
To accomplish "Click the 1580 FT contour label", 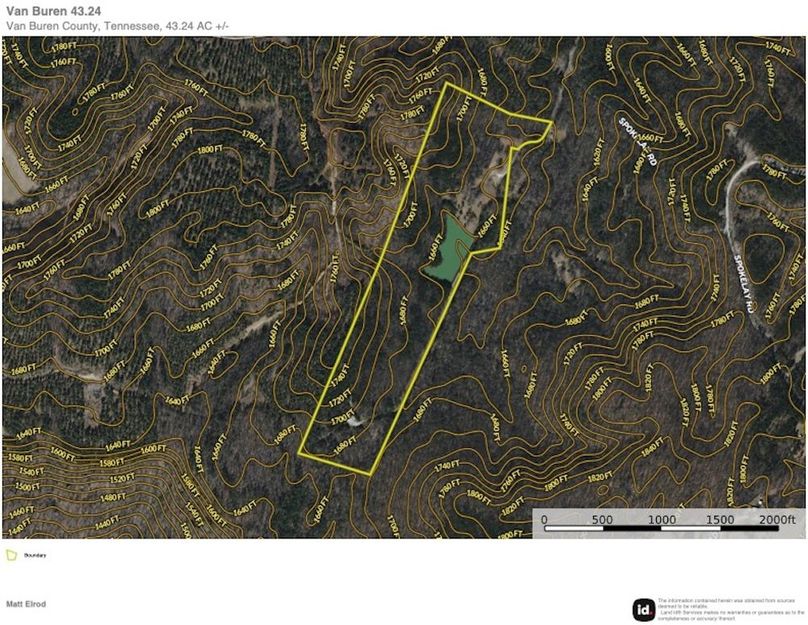I will (22, 457).
